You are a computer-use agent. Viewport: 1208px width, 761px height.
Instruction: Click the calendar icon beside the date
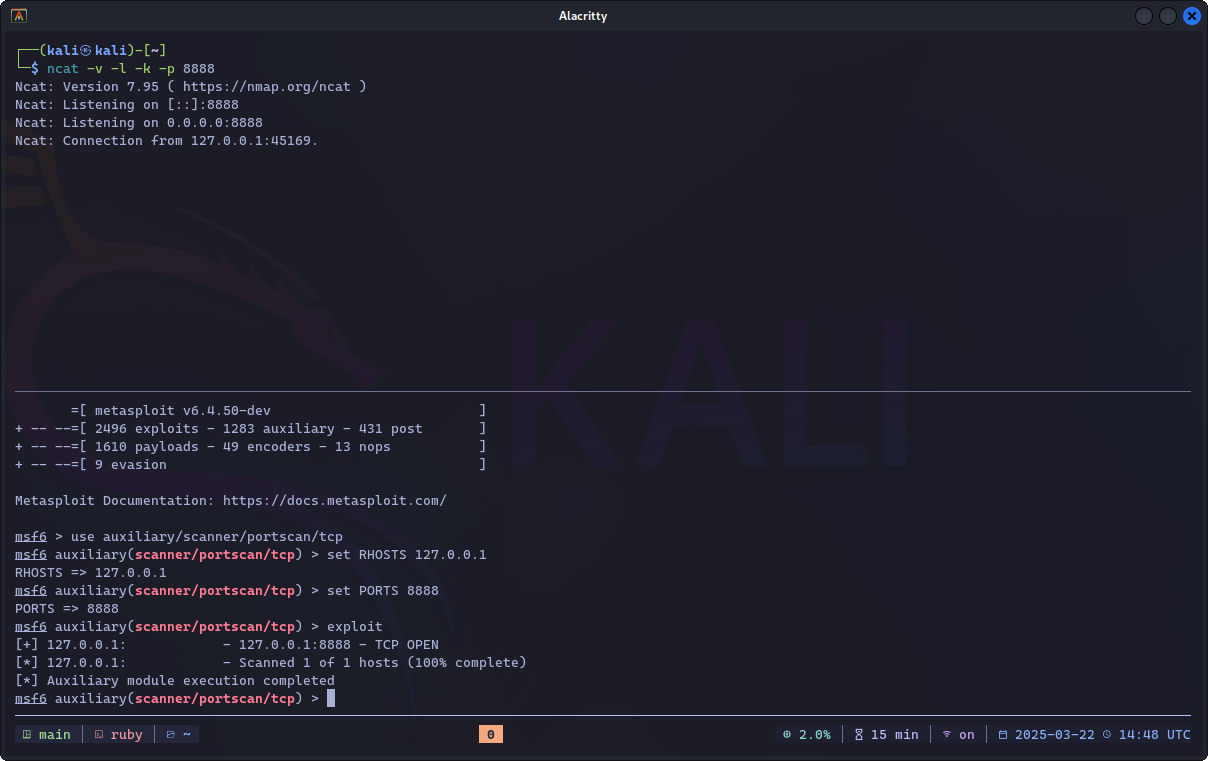pyautogui.click(x=1003, y=734)
